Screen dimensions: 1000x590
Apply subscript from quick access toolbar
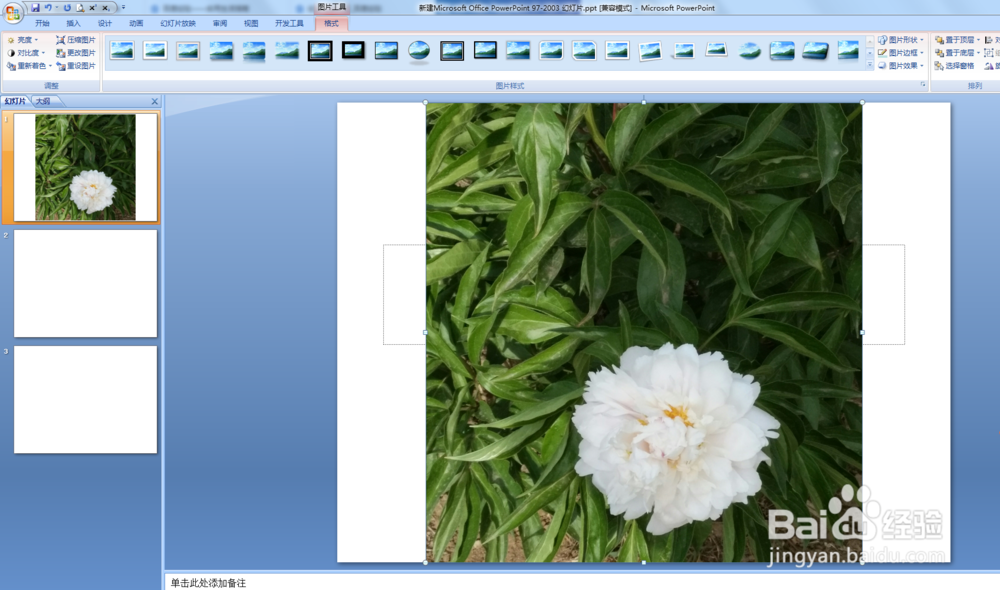(105, 8)
